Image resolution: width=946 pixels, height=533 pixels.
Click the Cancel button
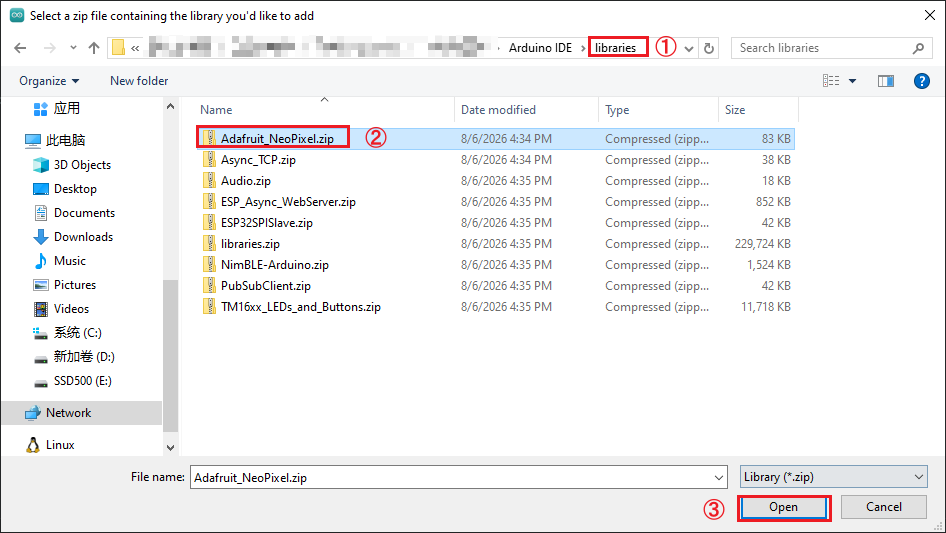884,507
